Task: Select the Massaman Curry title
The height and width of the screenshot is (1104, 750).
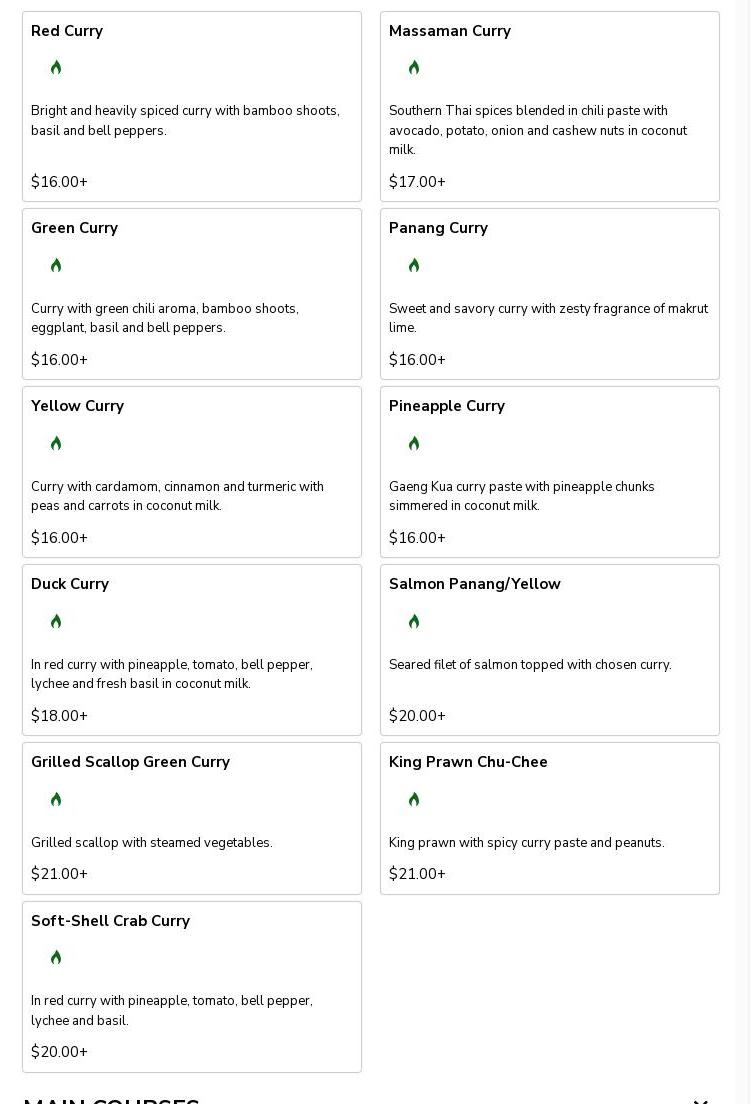Action: click(450, 31)
